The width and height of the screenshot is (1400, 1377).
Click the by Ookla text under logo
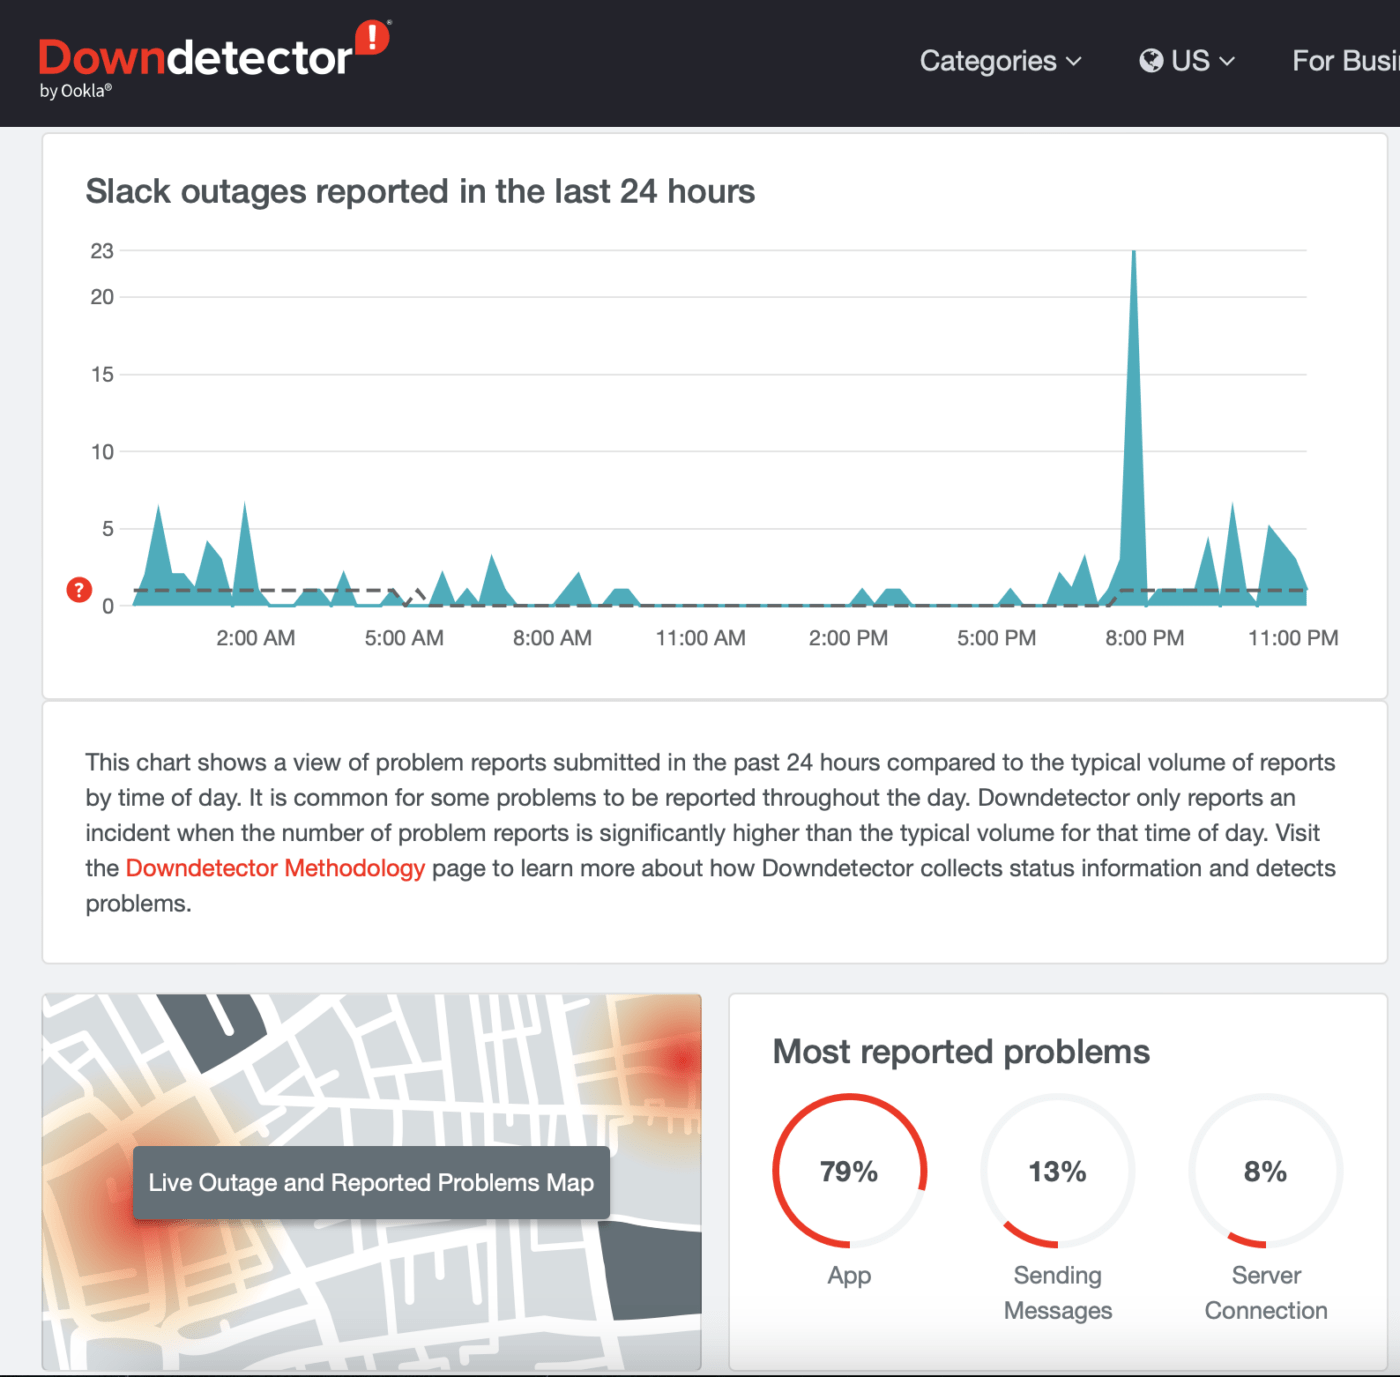point(76,91)
